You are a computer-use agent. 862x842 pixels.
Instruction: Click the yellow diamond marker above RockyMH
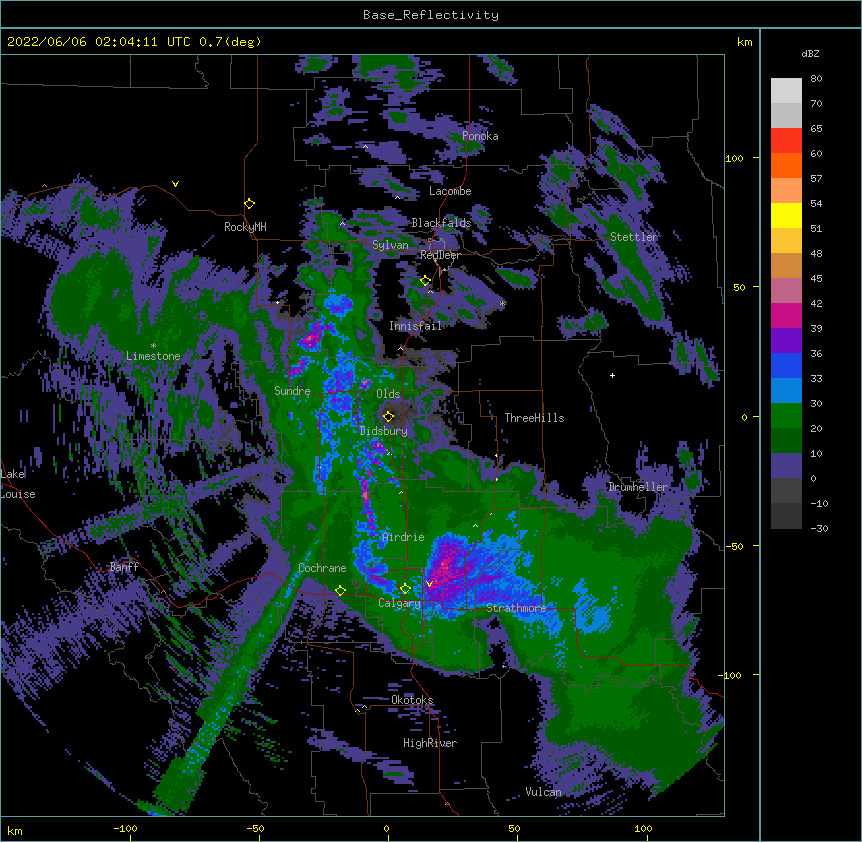click(x=249, y=203)
